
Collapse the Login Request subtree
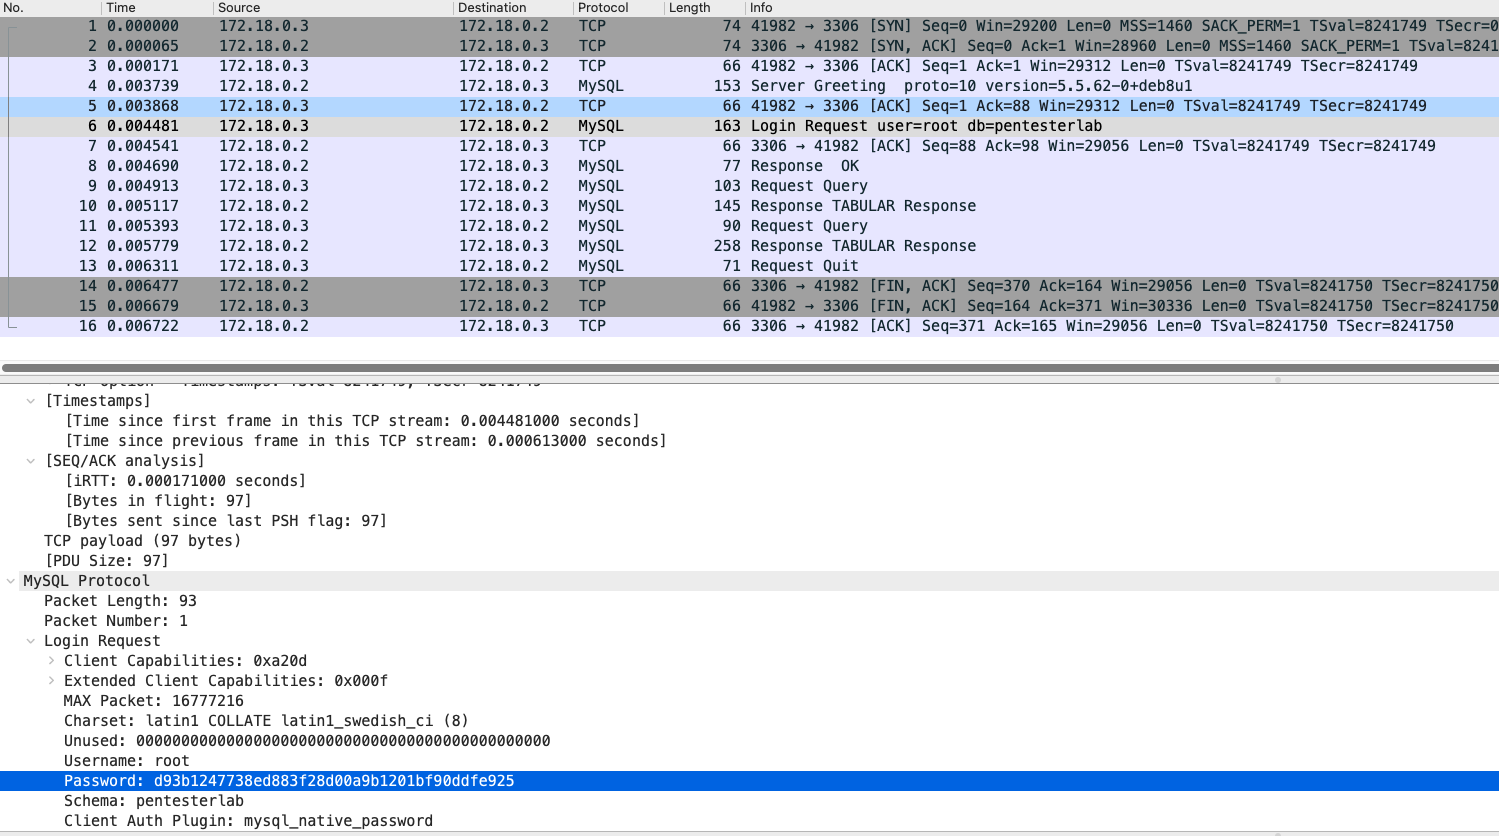tap(31, 641)
